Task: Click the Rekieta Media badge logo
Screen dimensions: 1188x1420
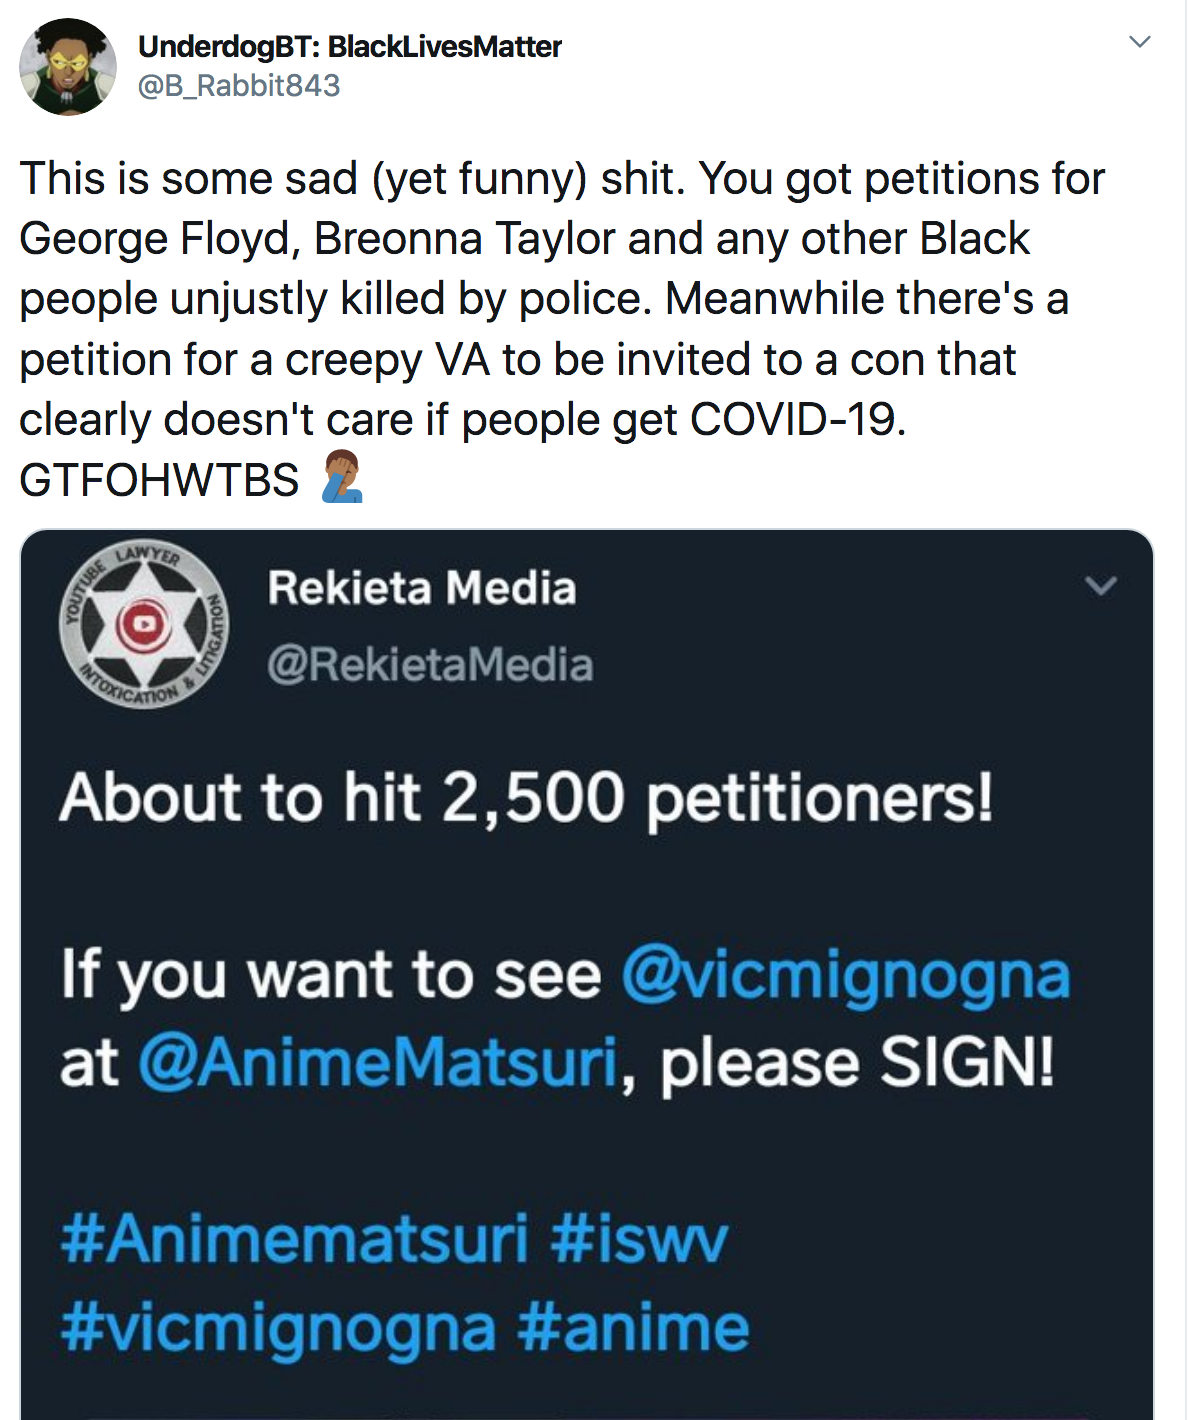Action: coord(144,625)
